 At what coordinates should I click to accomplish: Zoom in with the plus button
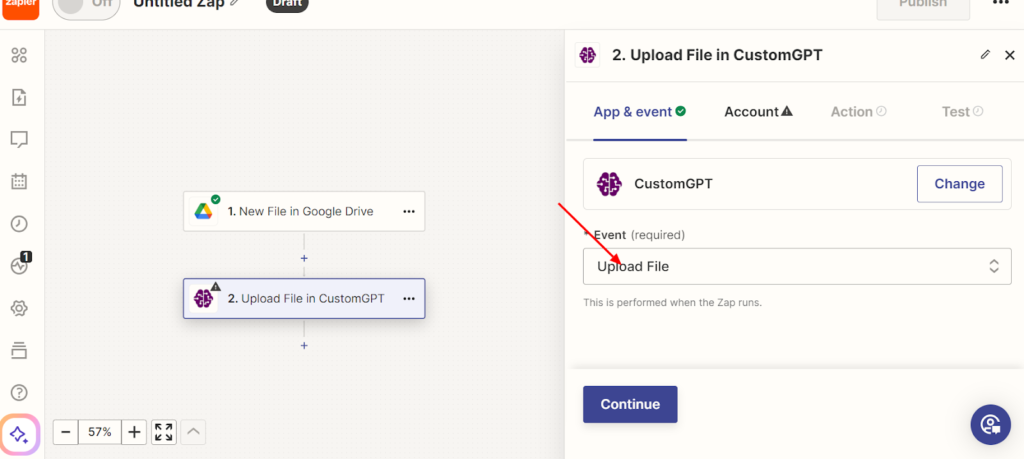(x=135, y=432)
